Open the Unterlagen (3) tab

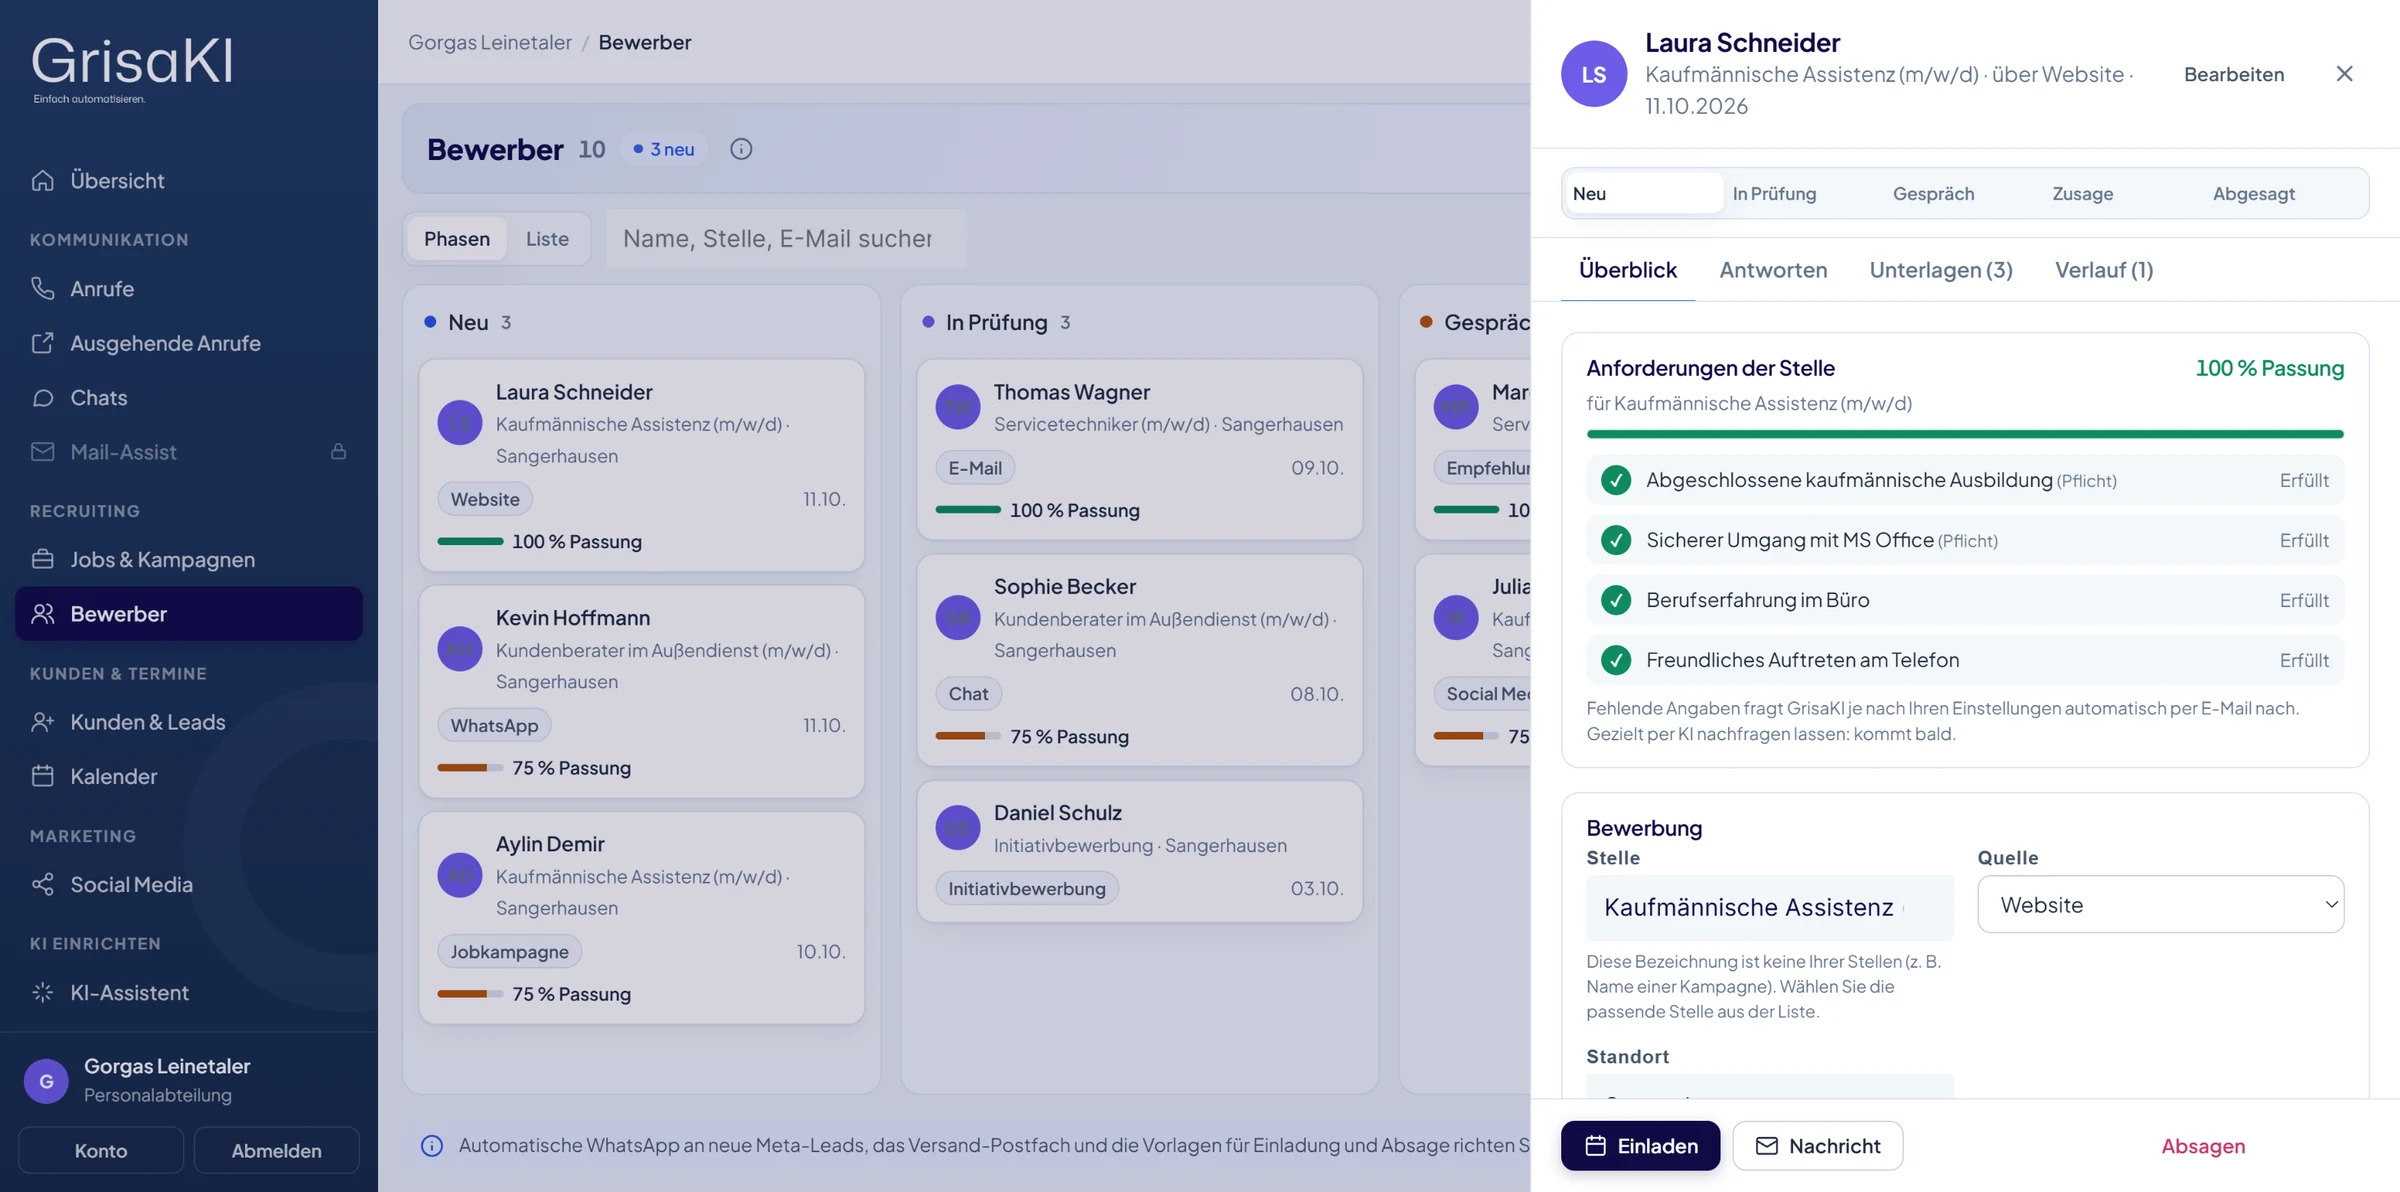tap(1941, 270)
